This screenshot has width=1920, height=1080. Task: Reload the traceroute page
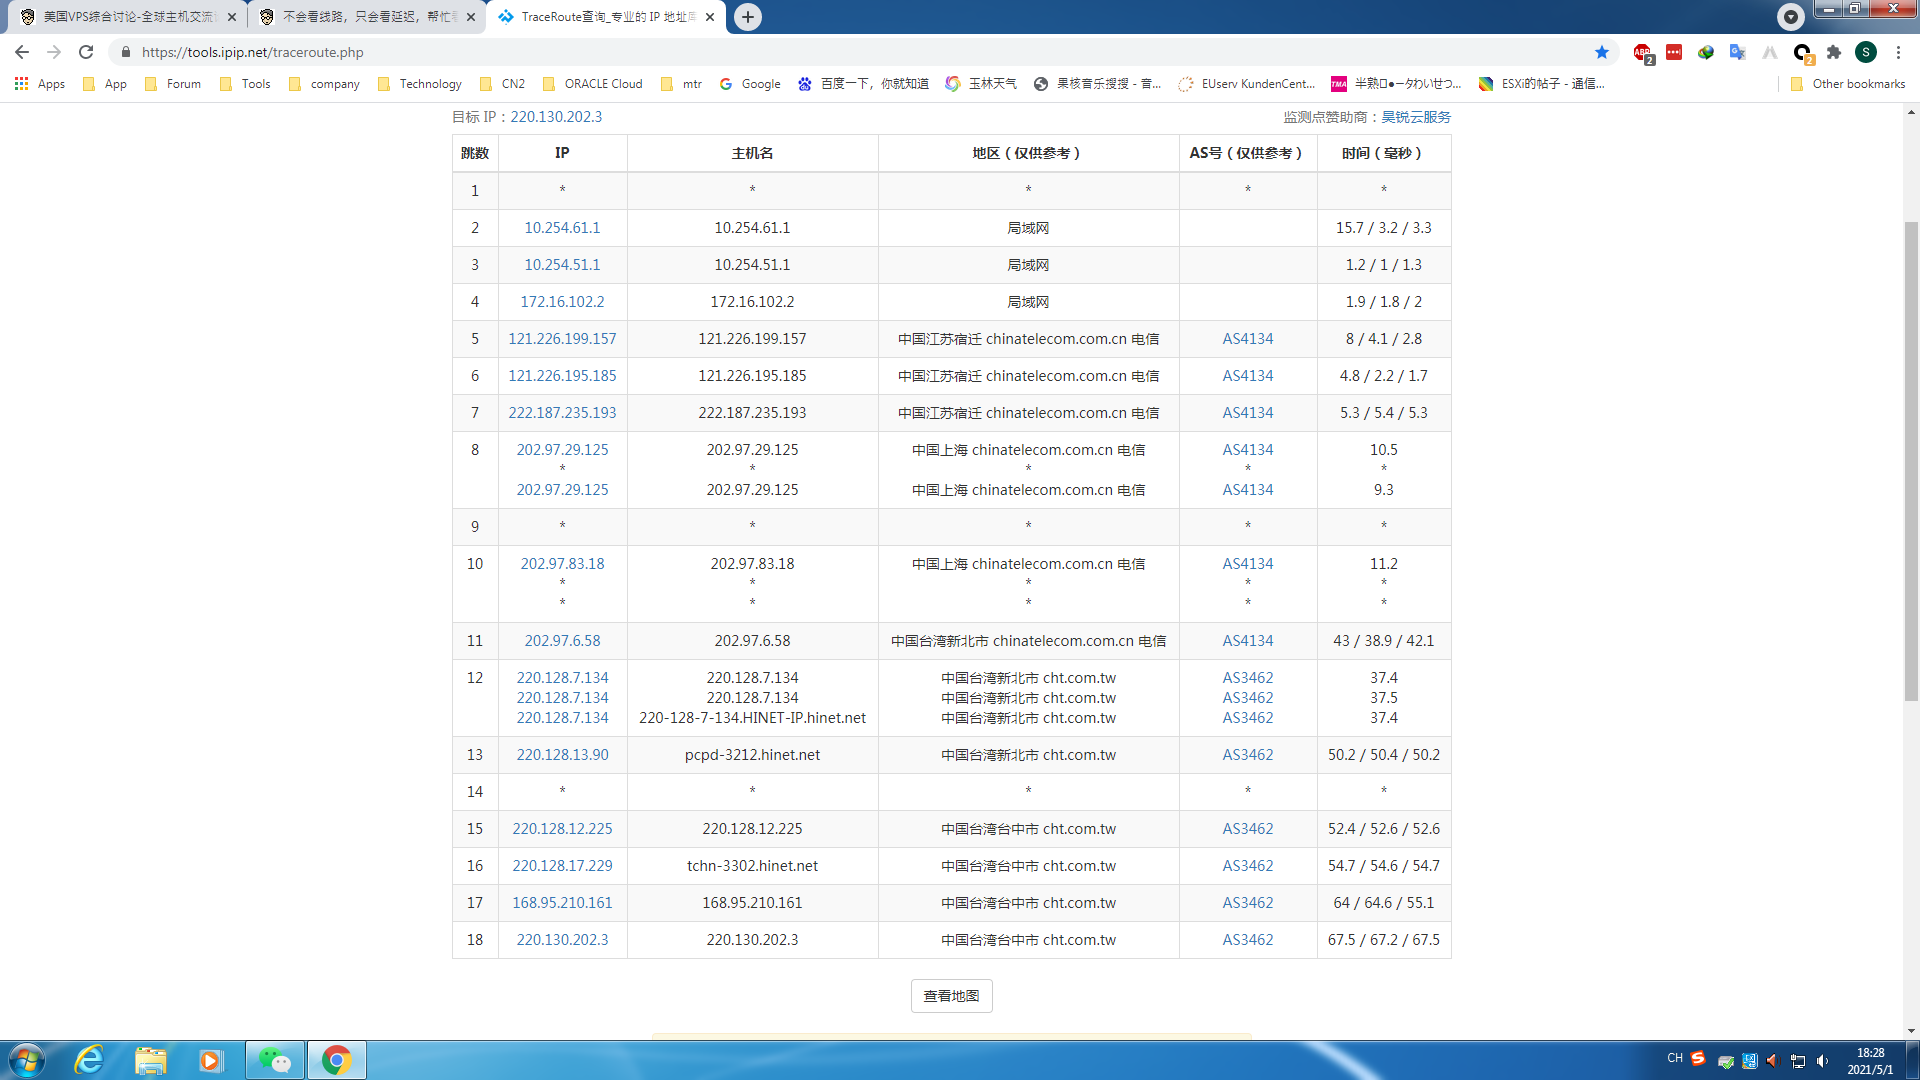pos(86,52)
